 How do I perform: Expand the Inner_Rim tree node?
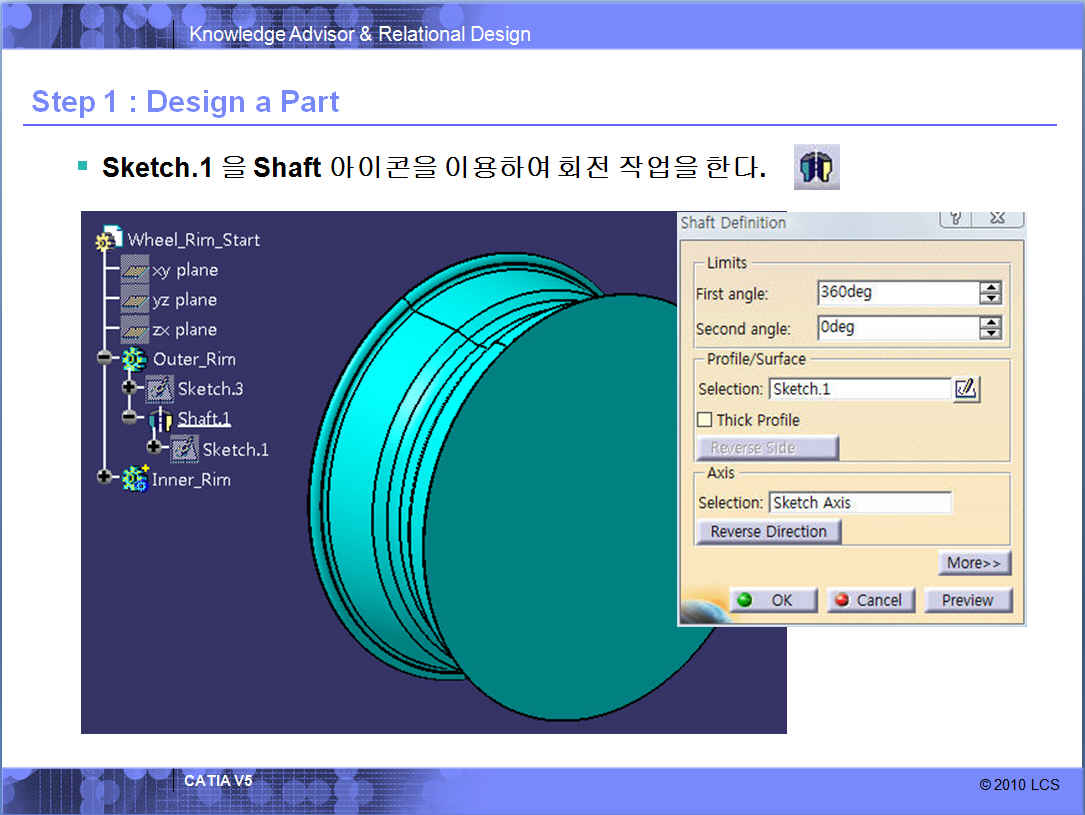(104, 477)
